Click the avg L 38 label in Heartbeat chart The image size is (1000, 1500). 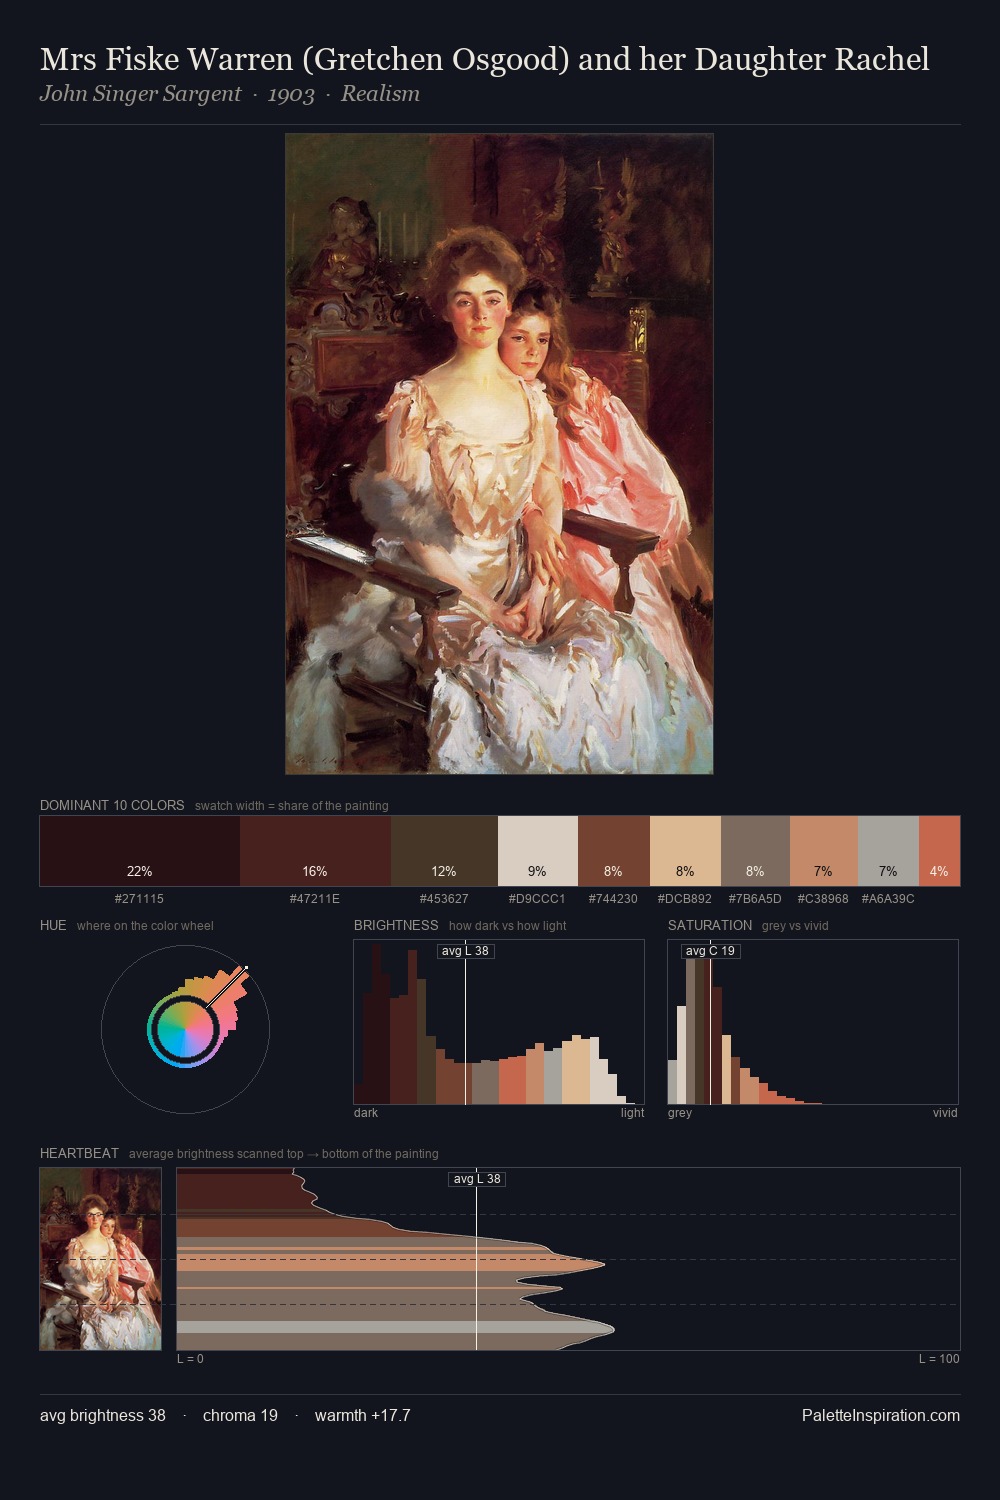pos(477,1179)
